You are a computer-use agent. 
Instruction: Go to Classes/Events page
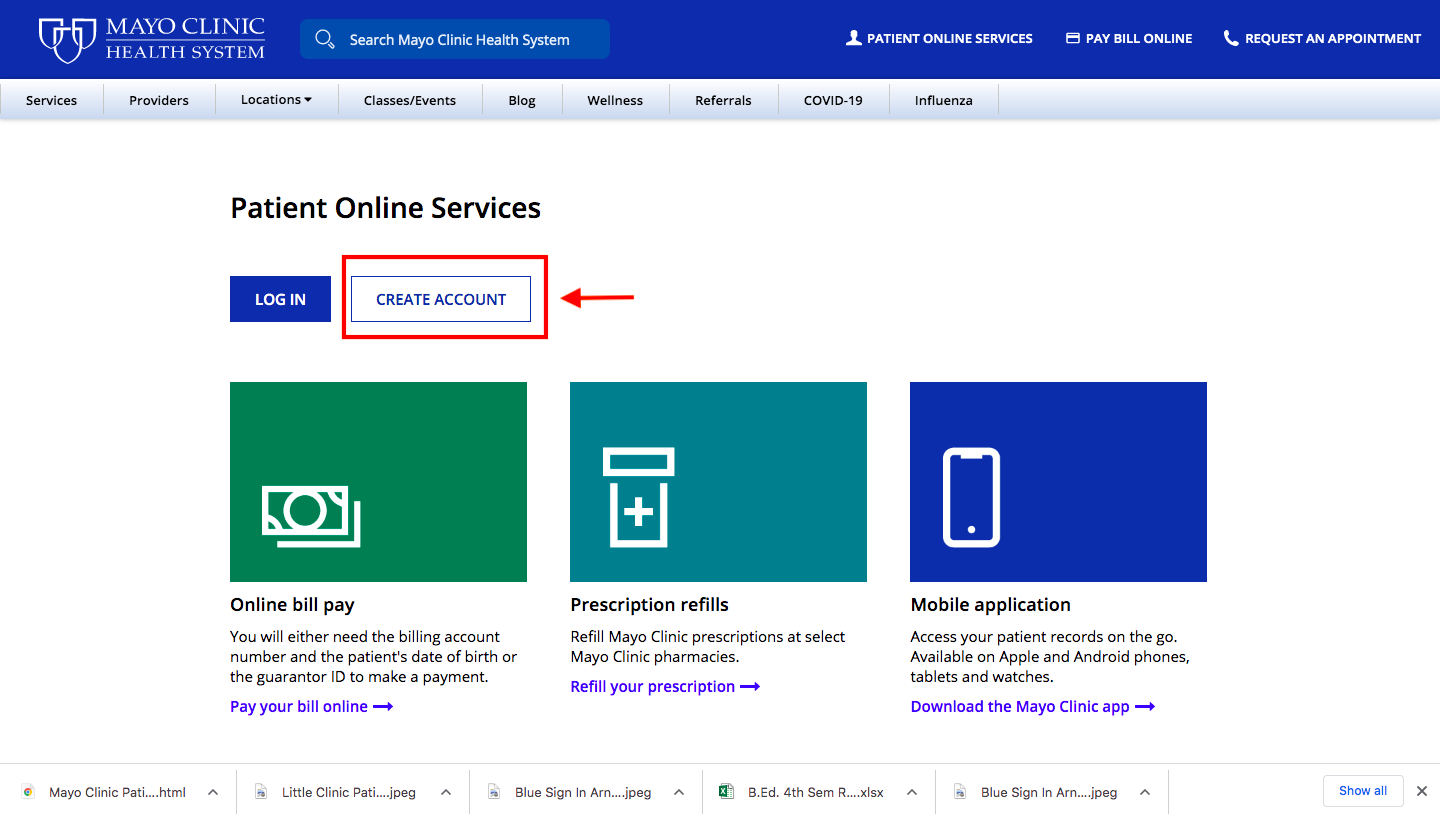[410, 100]
